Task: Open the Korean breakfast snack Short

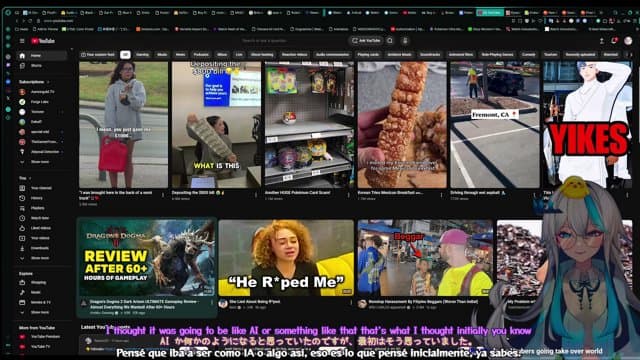Action: tap(402, 125)
